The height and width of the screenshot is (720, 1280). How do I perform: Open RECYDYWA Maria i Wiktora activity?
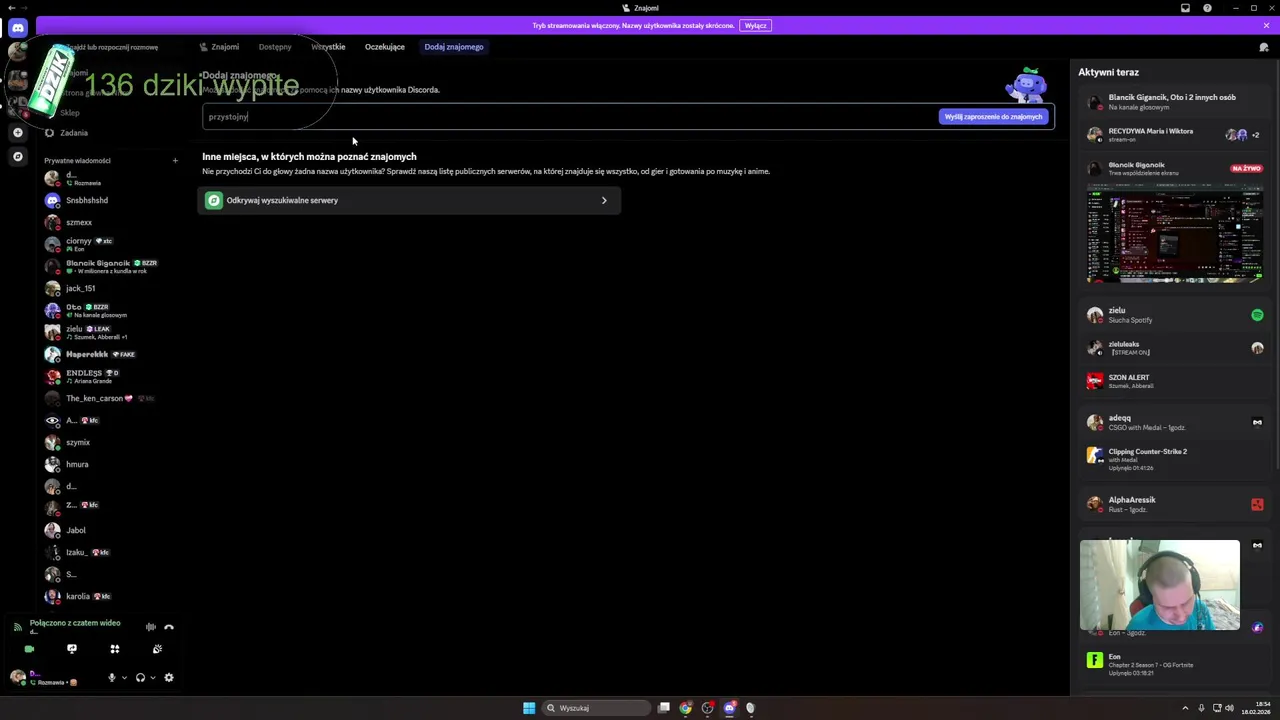click(x=1174, y=135)
